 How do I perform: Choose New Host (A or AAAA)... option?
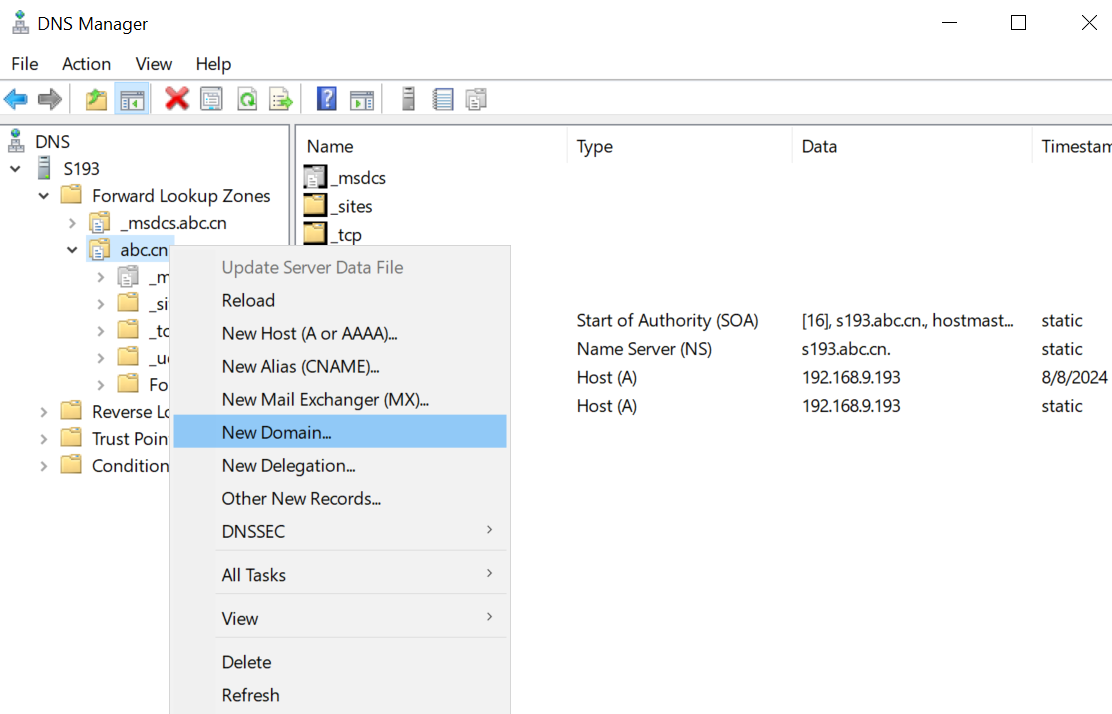pyautogui.click(x=340, y=333)
